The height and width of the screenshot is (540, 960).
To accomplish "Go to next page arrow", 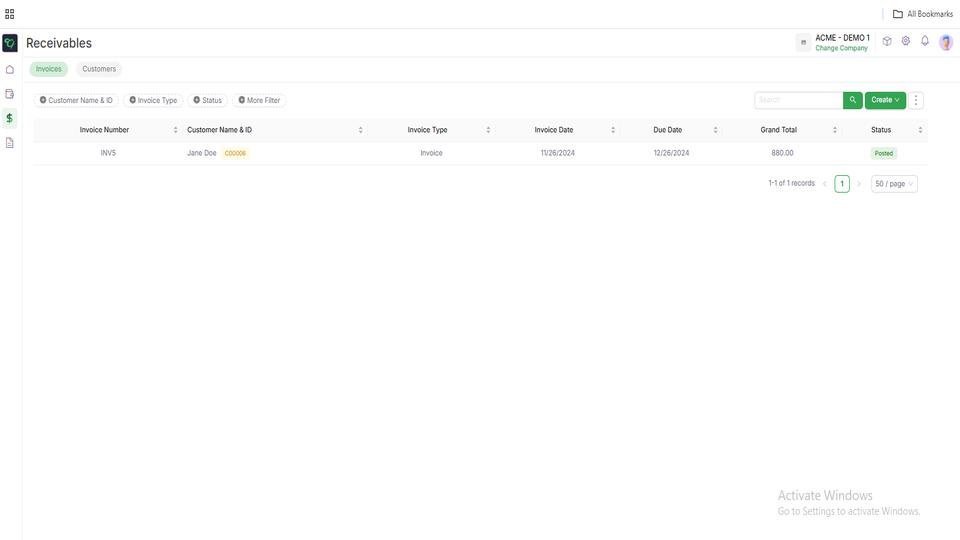I will (859, 184).
